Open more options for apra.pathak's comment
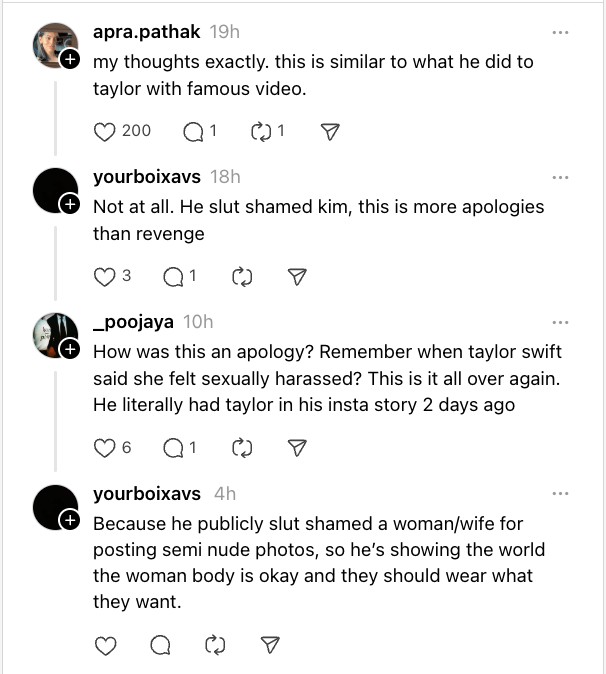Image resolution: width=606 pixels, height=674 pixels. (x=560, y=33)
